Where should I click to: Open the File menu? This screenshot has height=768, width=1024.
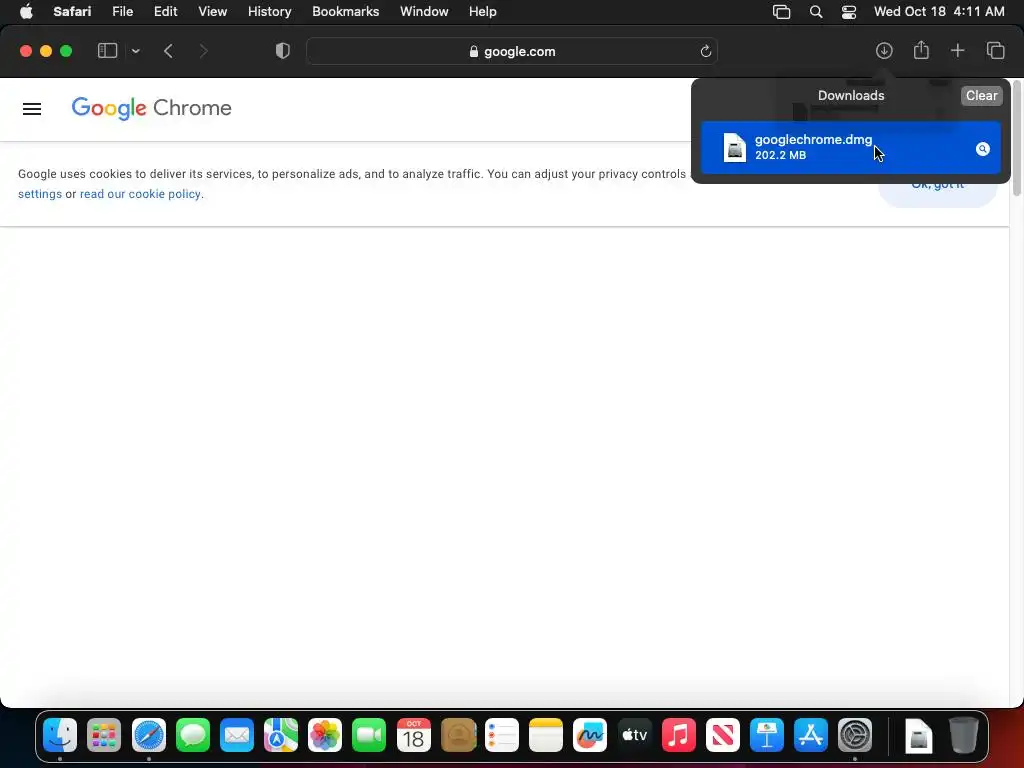click(122, 12)
